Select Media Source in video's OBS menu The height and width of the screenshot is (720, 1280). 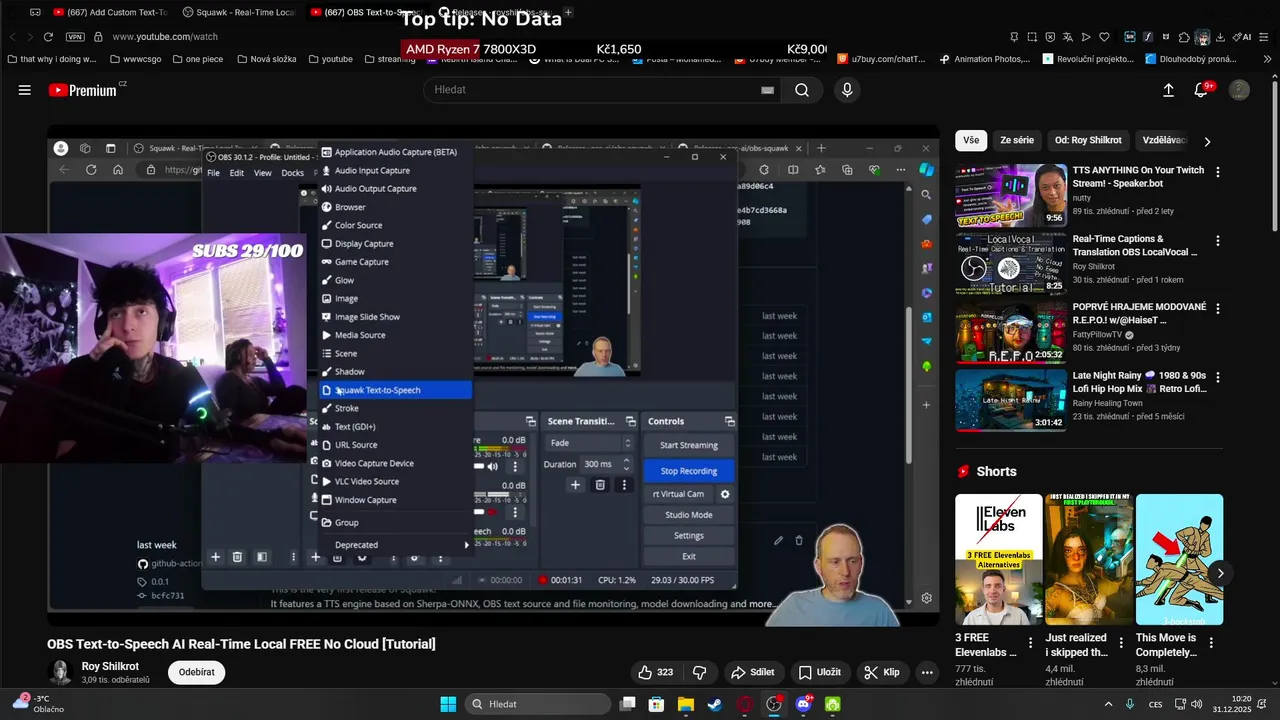[x=395, y=335]
